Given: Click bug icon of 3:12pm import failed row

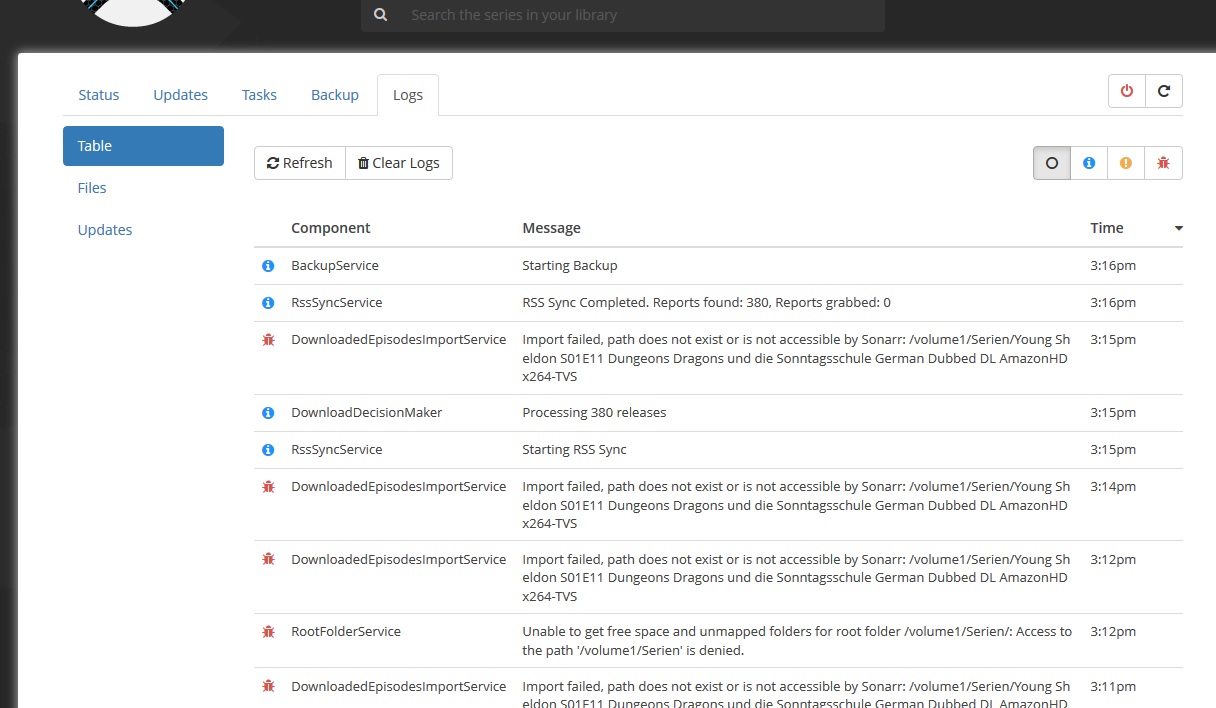Looking at the screenshot, I should pos(268,560).
